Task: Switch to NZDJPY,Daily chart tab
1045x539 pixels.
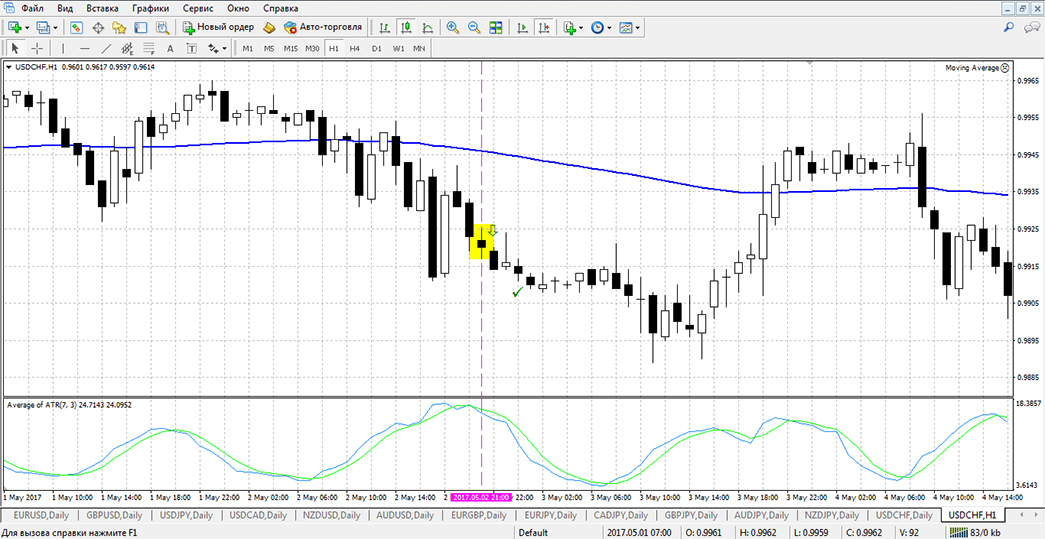Action: (x=831, y=515)
